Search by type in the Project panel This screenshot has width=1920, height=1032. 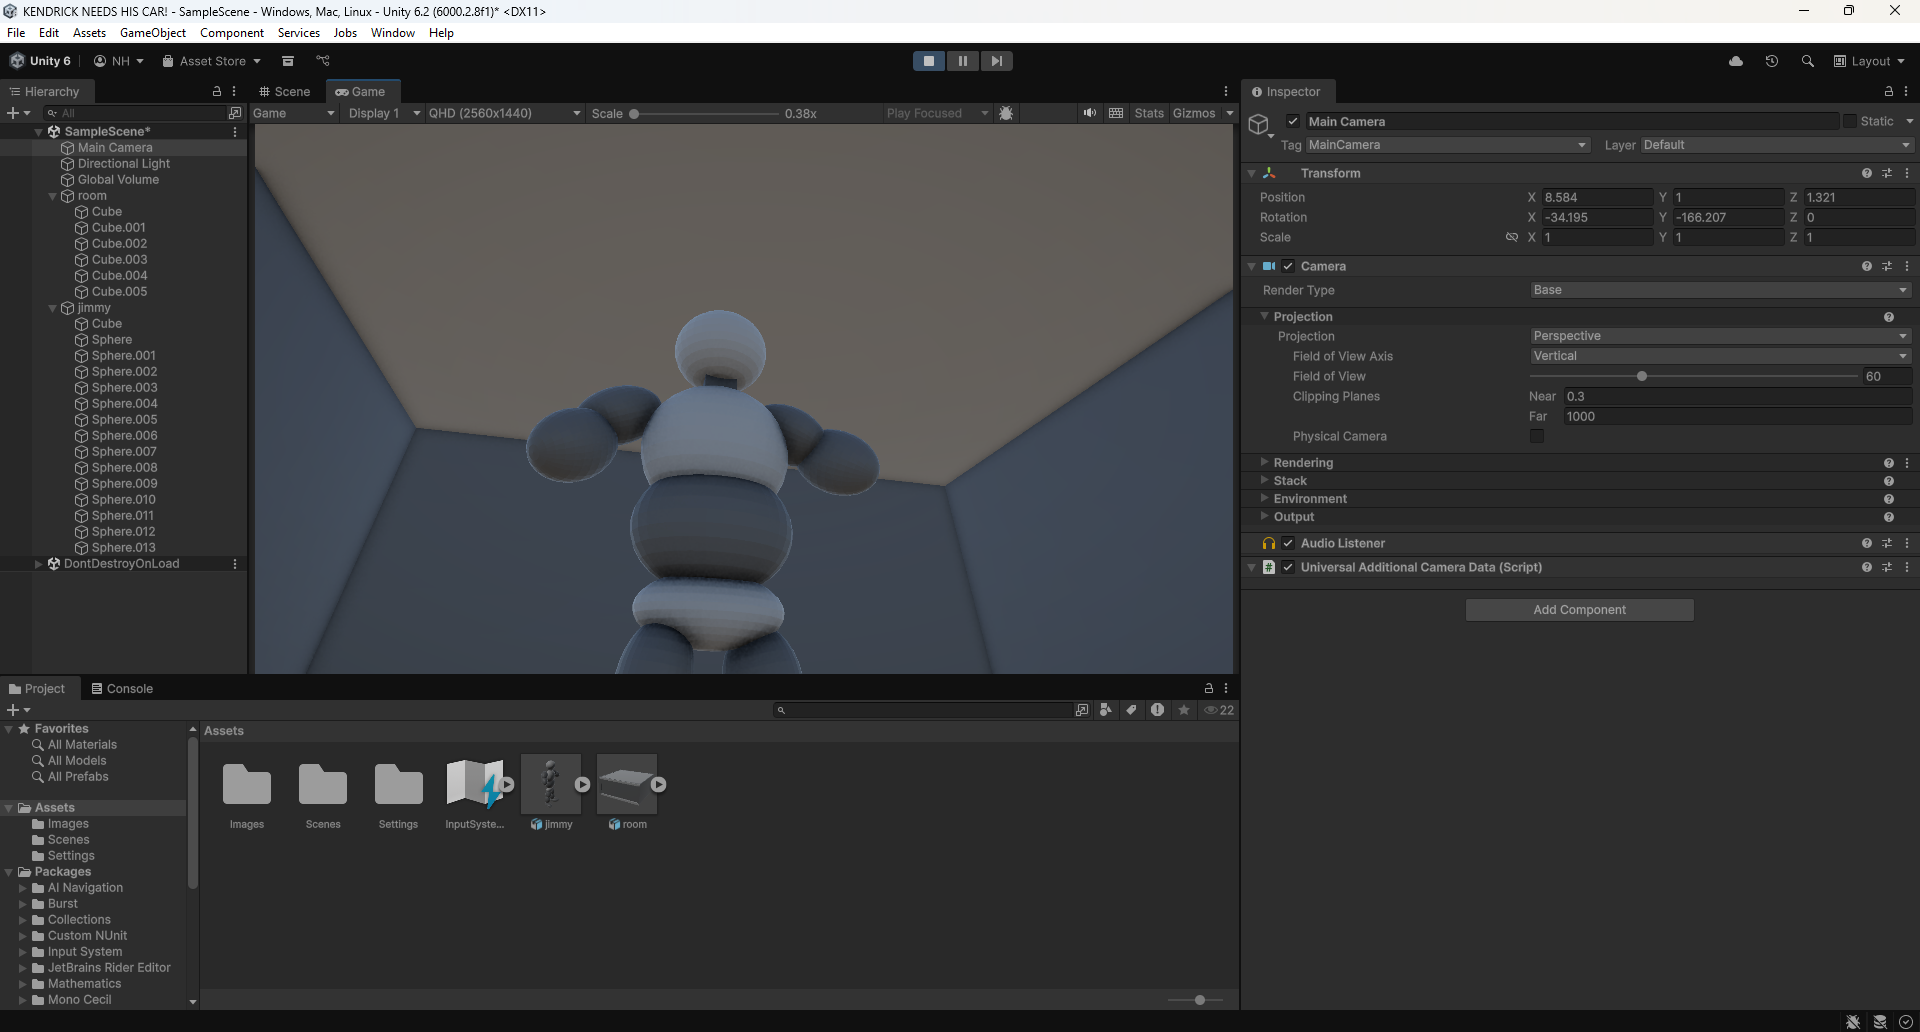[x=1105, y=710]
